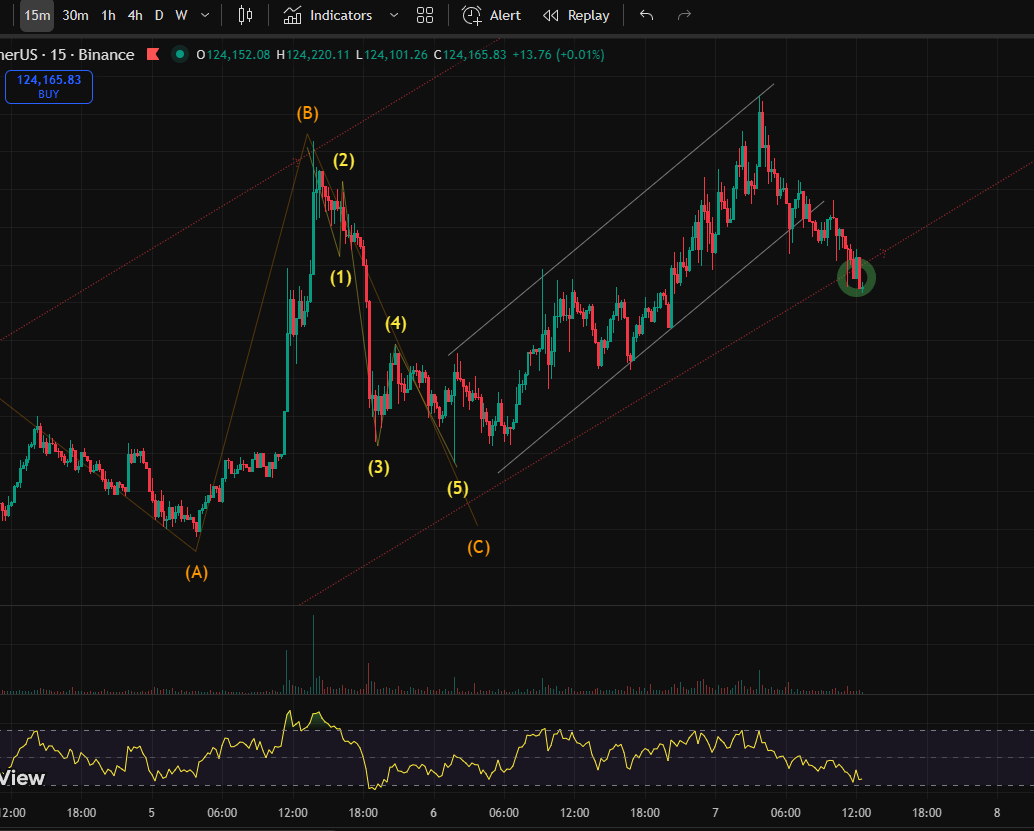Click the Alert clock icon
This screenshot has width=1034, height=831.
472,15
